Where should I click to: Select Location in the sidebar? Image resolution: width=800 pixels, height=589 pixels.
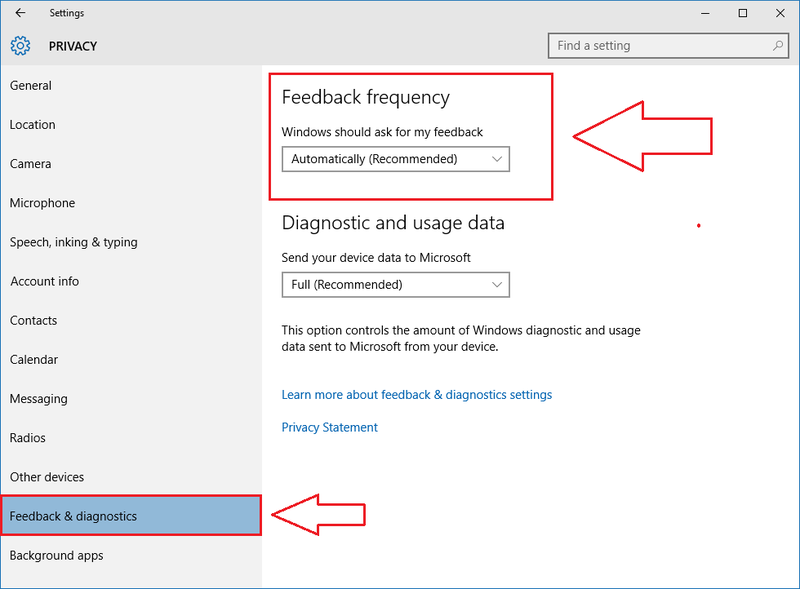33,125
